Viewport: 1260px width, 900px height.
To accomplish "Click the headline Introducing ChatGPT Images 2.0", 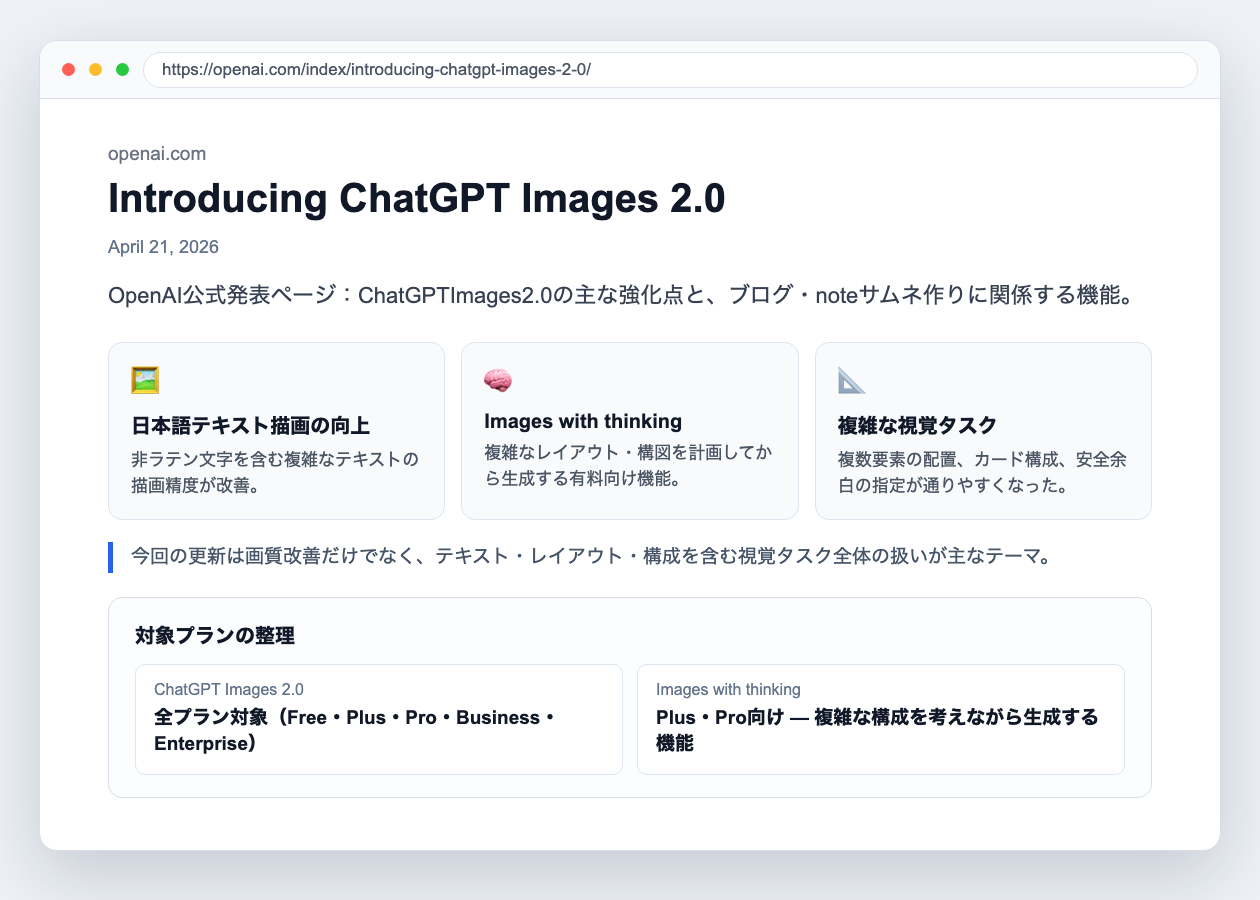I will (416, 199).
